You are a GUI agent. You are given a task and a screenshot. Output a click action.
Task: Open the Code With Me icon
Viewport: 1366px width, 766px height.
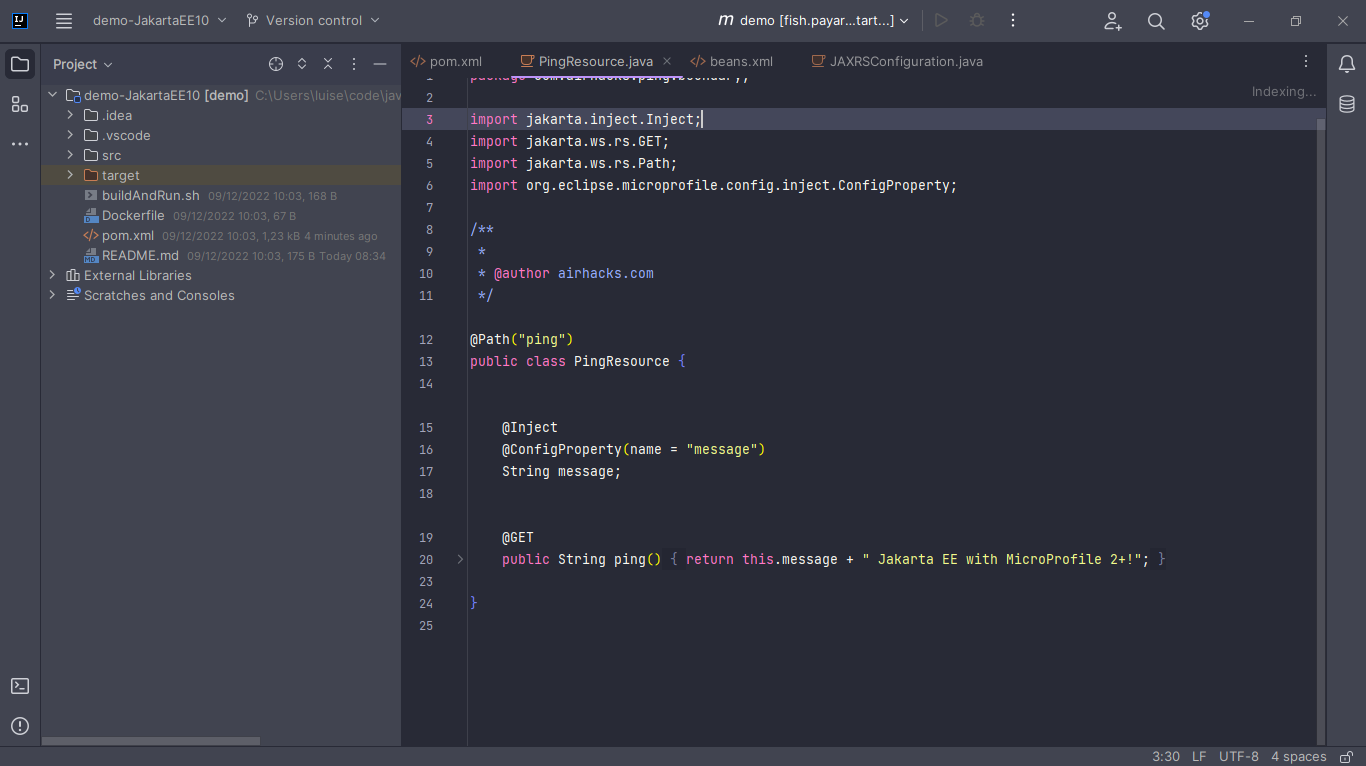tap(1113, 21)
